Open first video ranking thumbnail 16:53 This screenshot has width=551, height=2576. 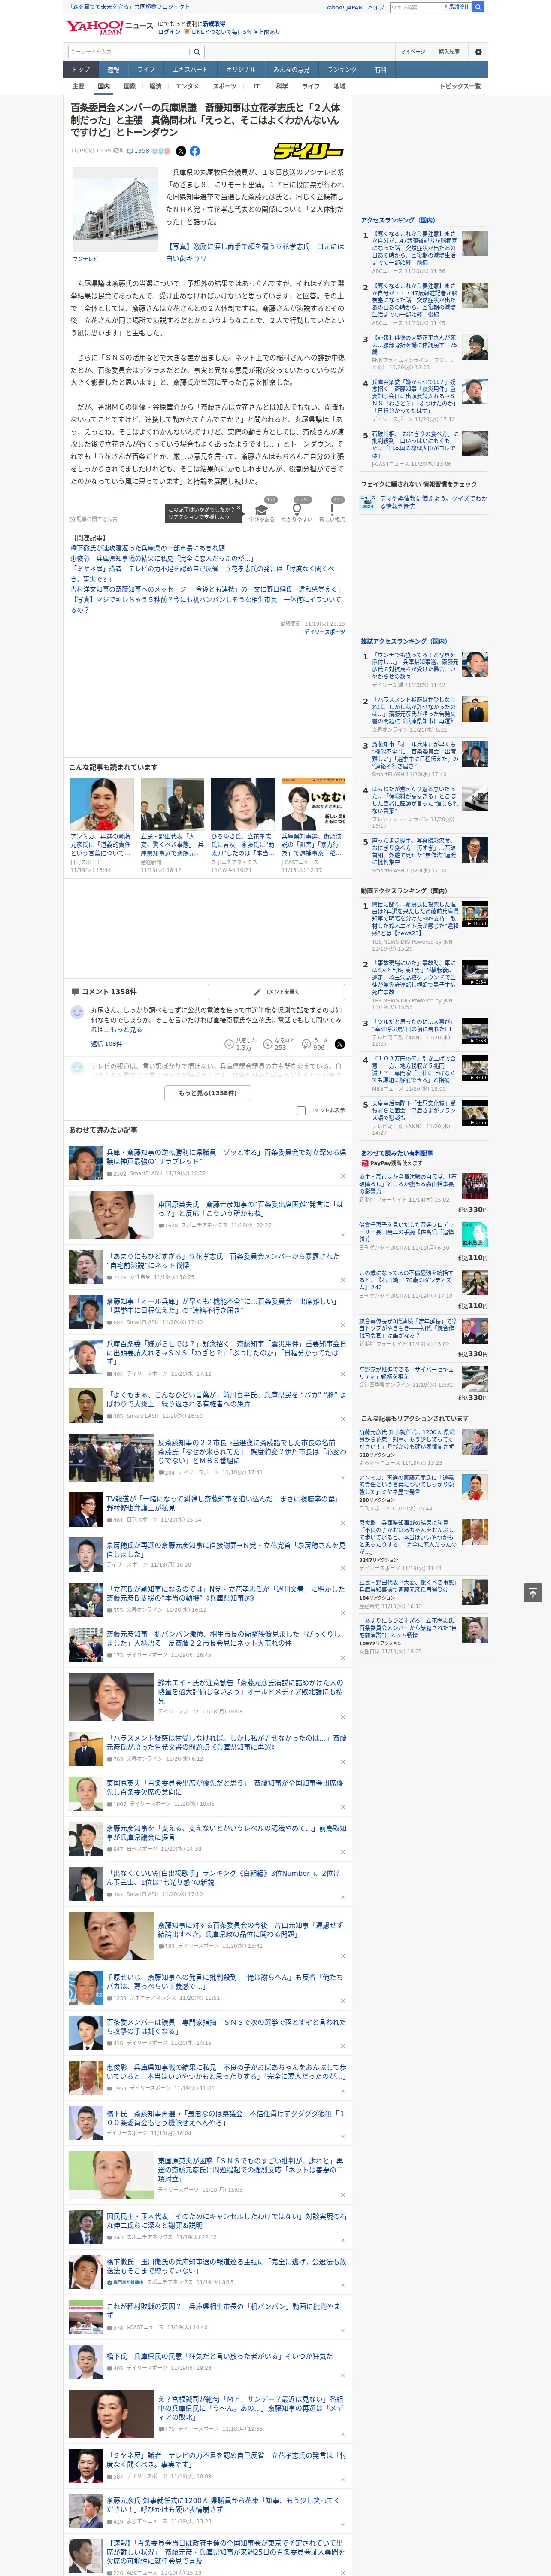(475, 914)
